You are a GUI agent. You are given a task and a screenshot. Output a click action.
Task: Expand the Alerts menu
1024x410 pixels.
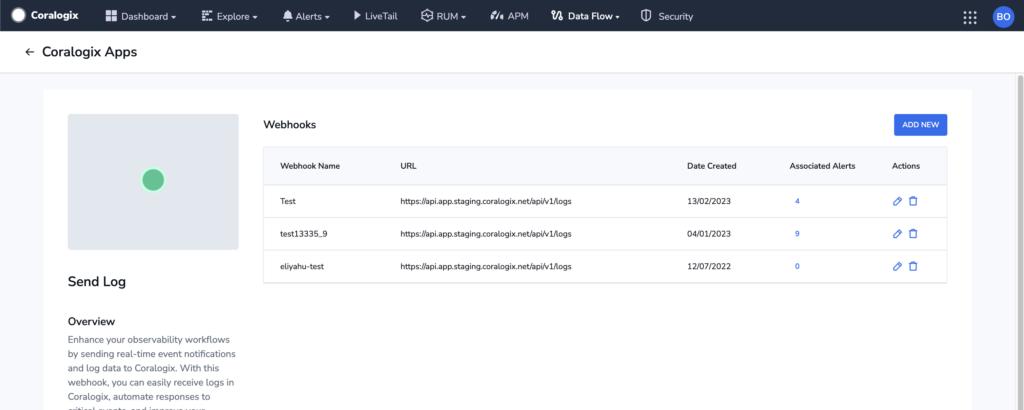point(306,16)
